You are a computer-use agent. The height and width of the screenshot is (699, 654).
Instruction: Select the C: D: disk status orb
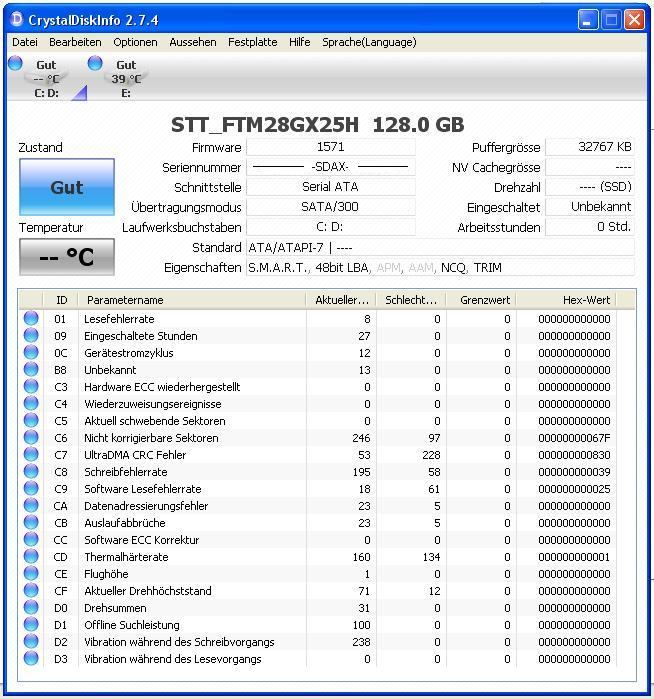16,63
